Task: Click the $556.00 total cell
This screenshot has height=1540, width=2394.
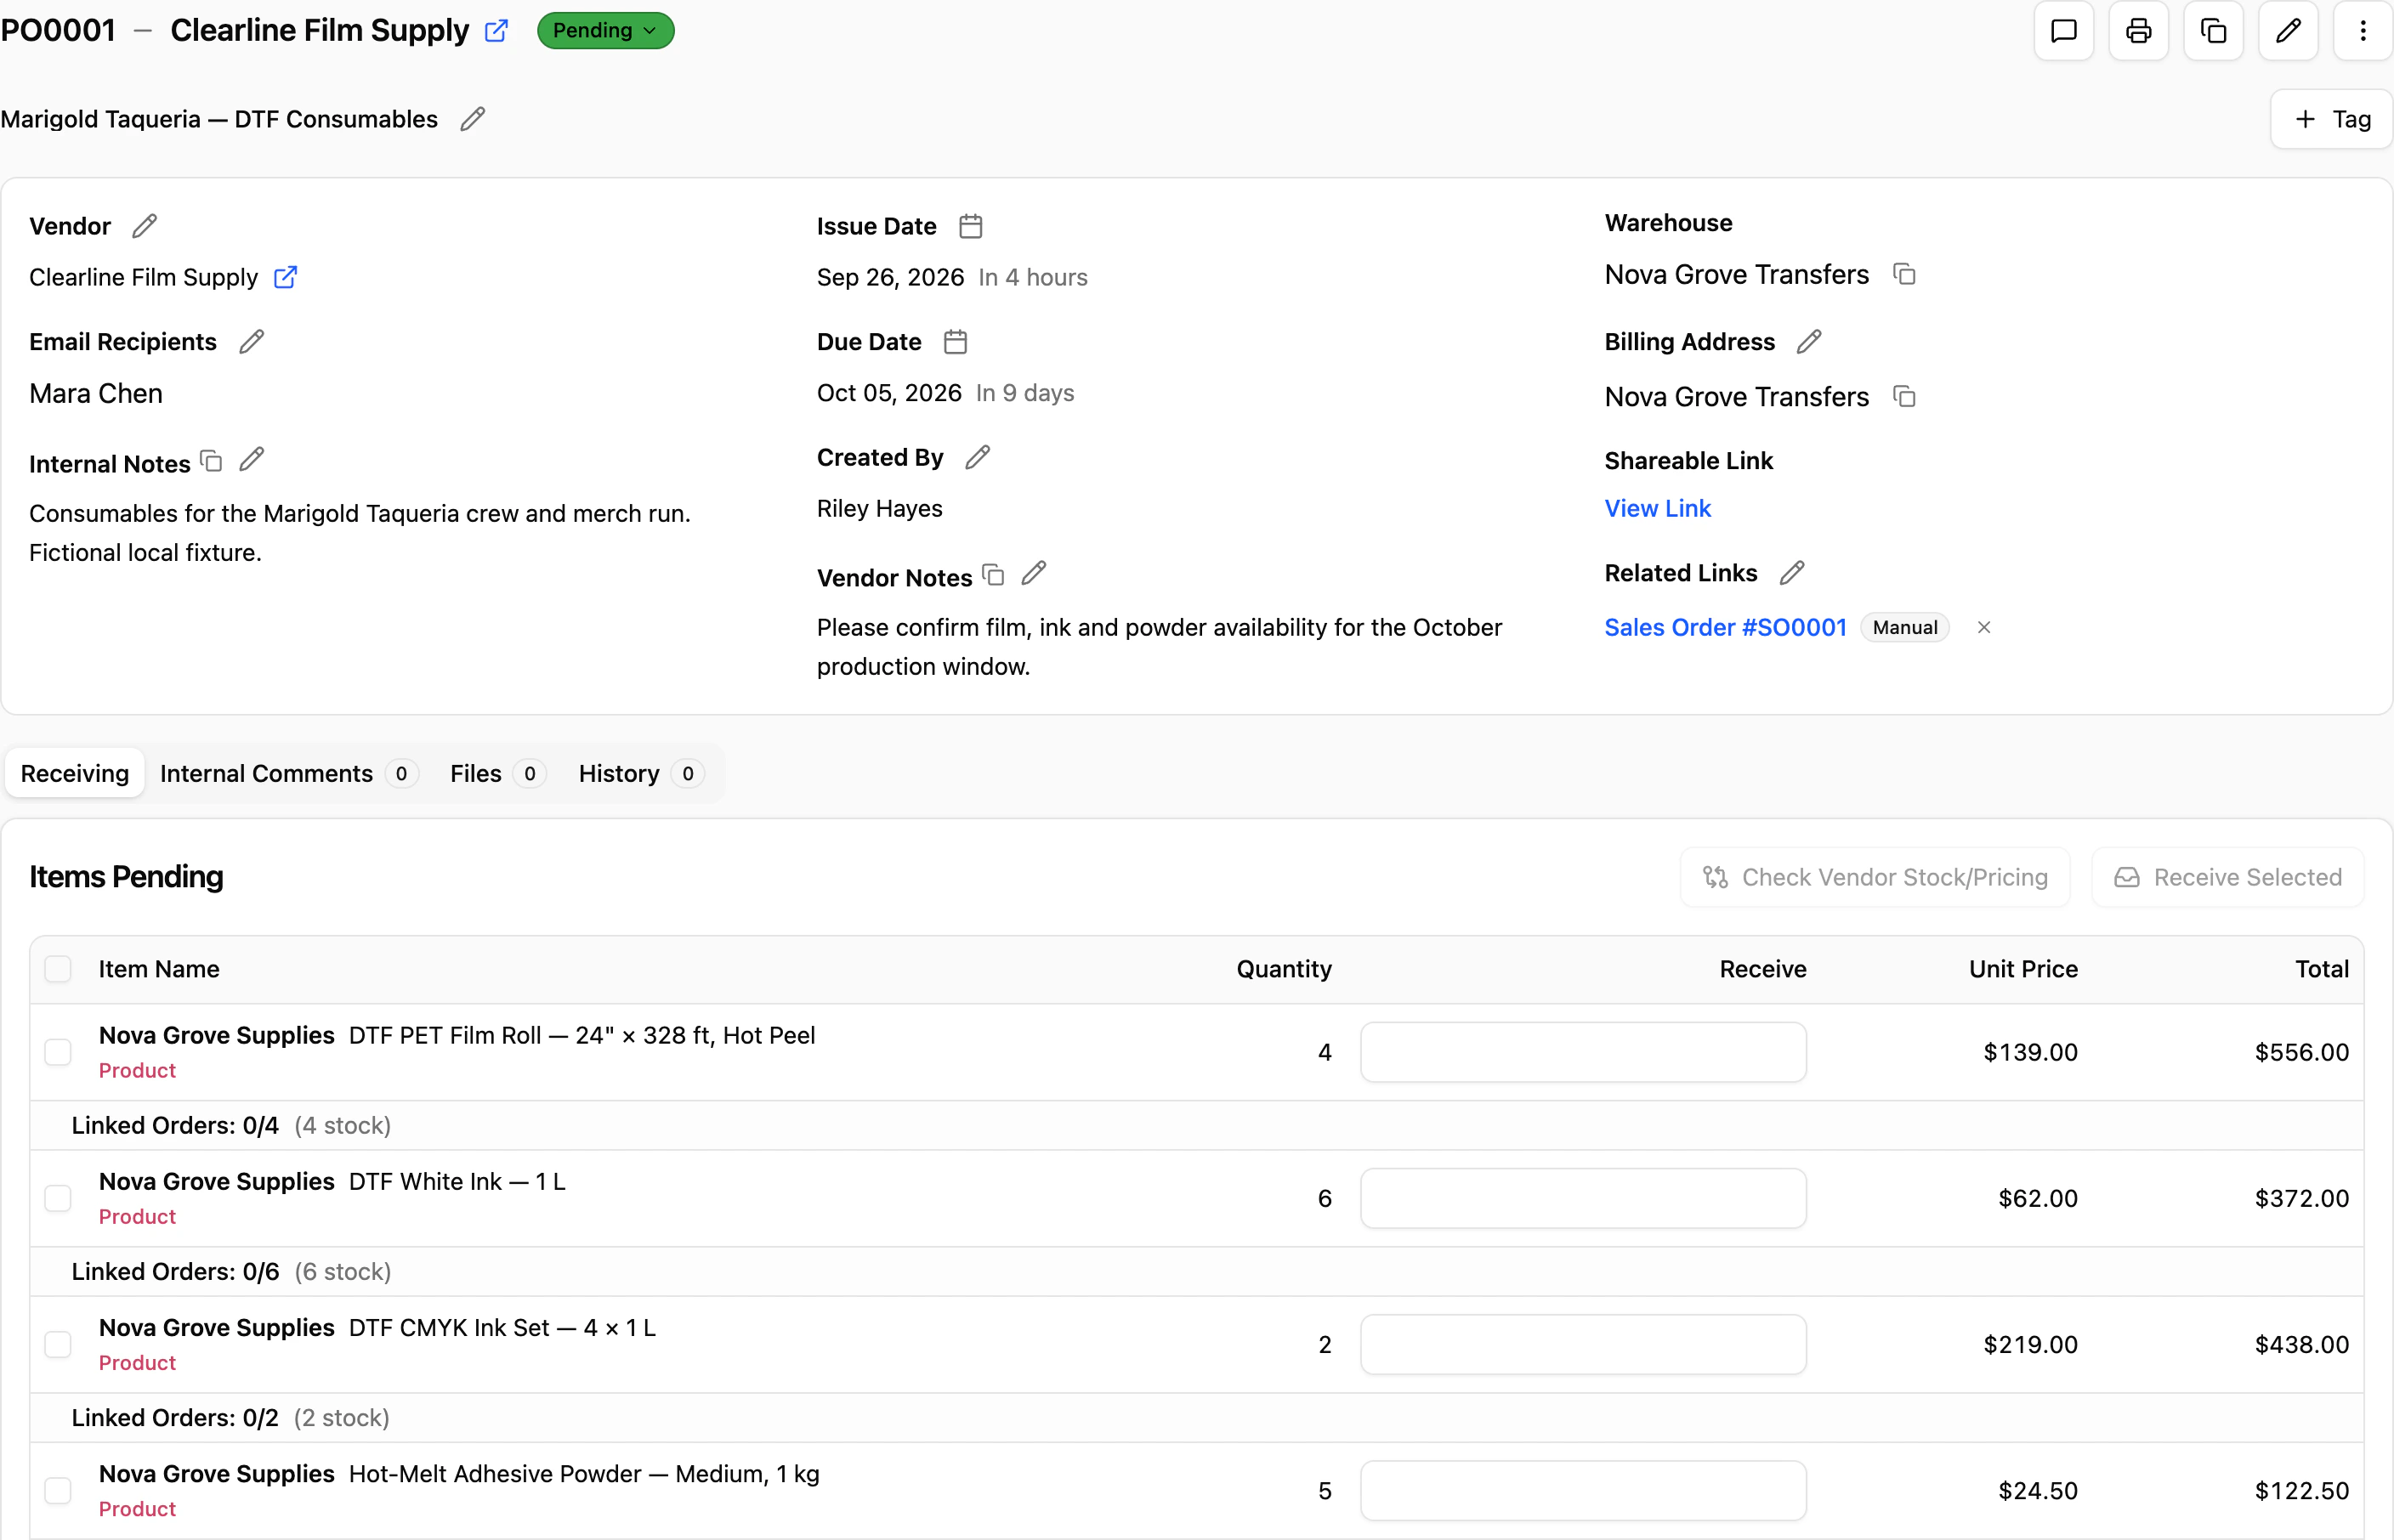Action: (2301, 1053)
